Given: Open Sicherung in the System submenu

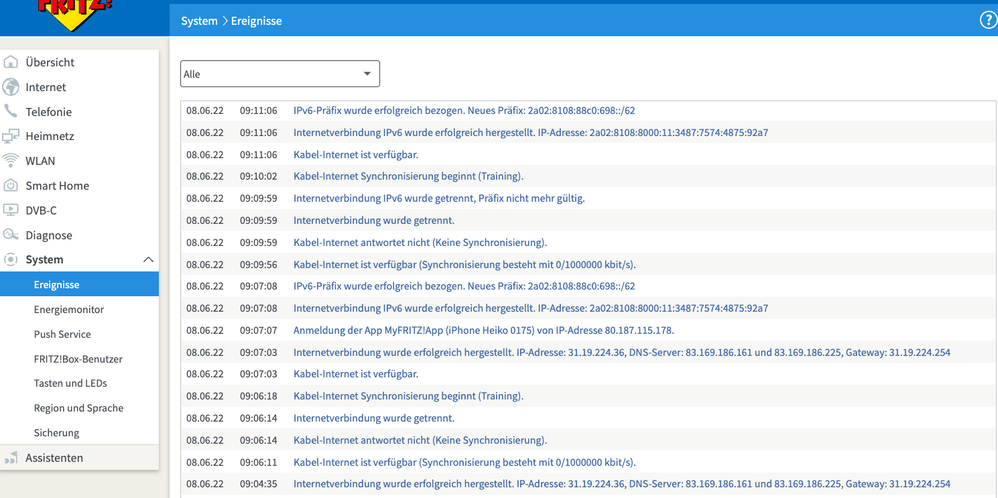Looking at the screenshot, I should point(57,433).
